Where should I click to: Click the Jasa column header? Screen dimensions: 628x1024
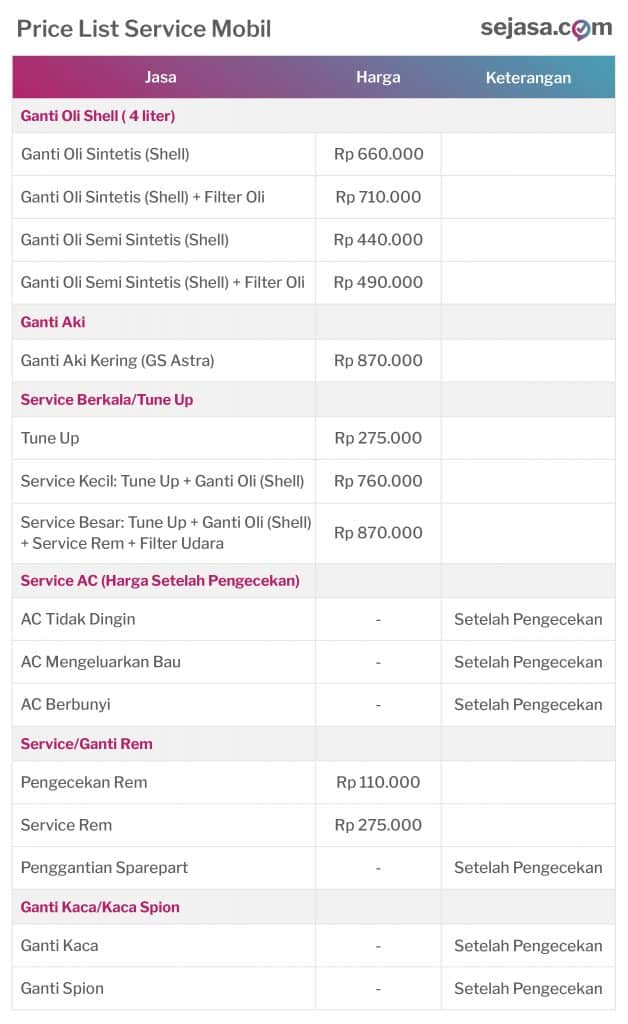[162, 77]
